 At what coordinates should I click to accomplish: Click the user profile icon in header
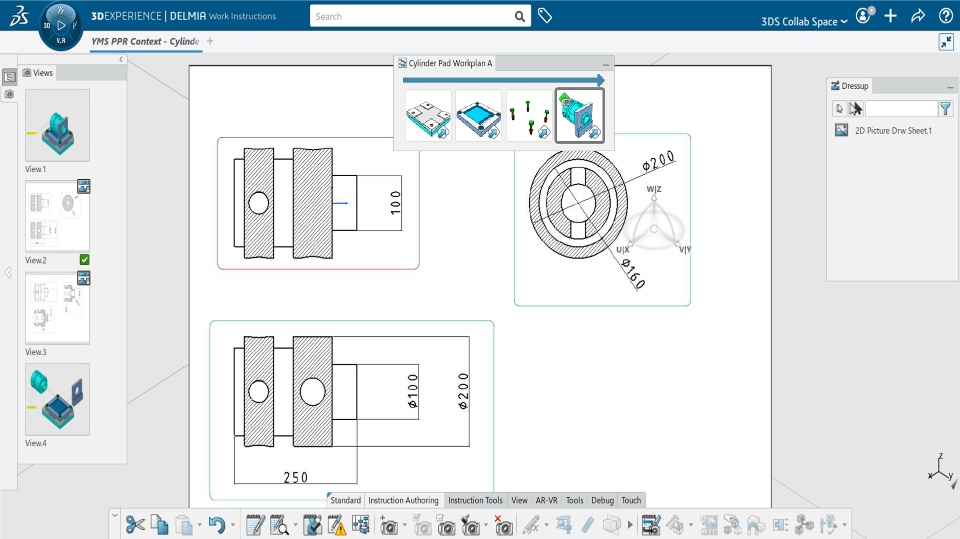(864, 15)
